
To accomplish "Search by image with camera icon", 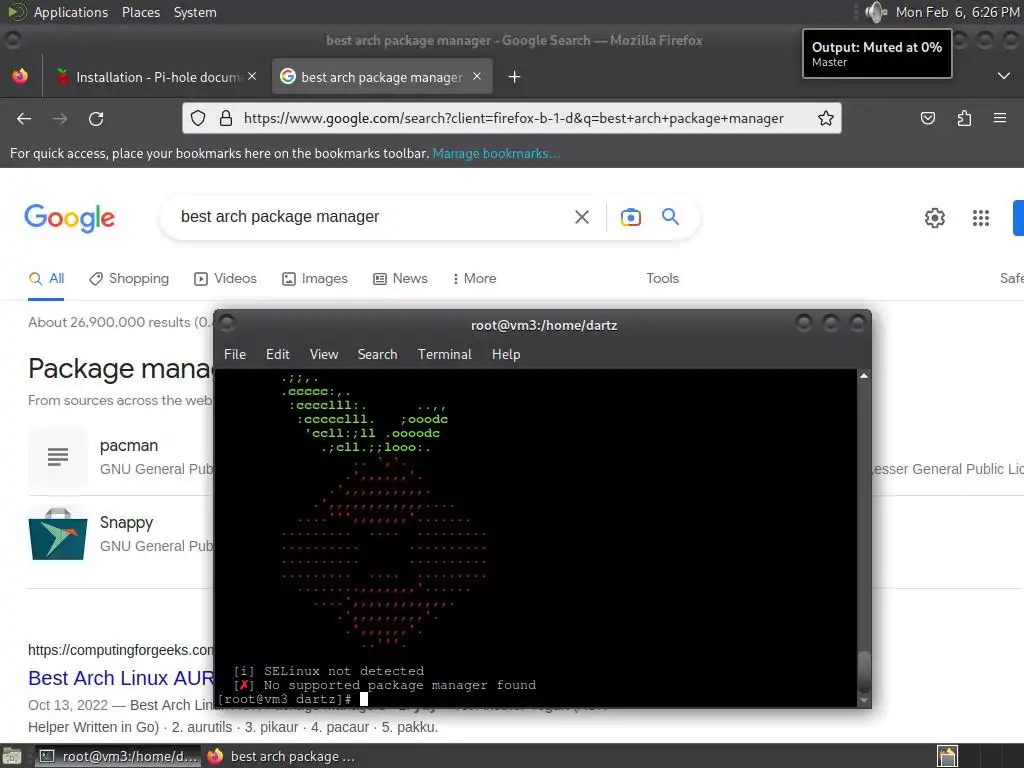I will pos(630,217).
